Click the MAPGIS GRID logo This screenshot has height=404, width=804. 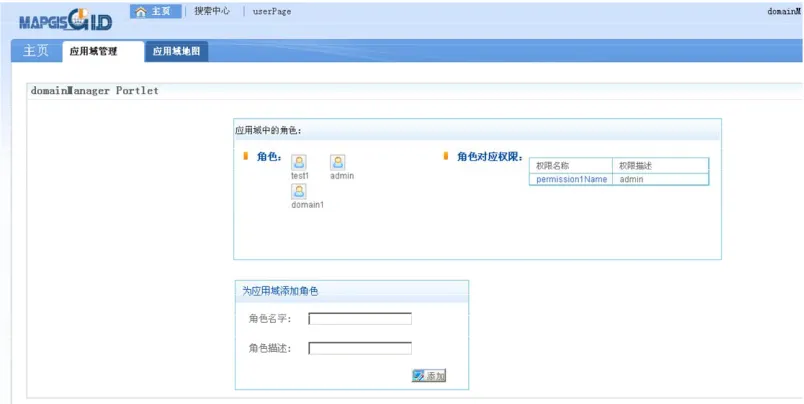pos(66,22)
